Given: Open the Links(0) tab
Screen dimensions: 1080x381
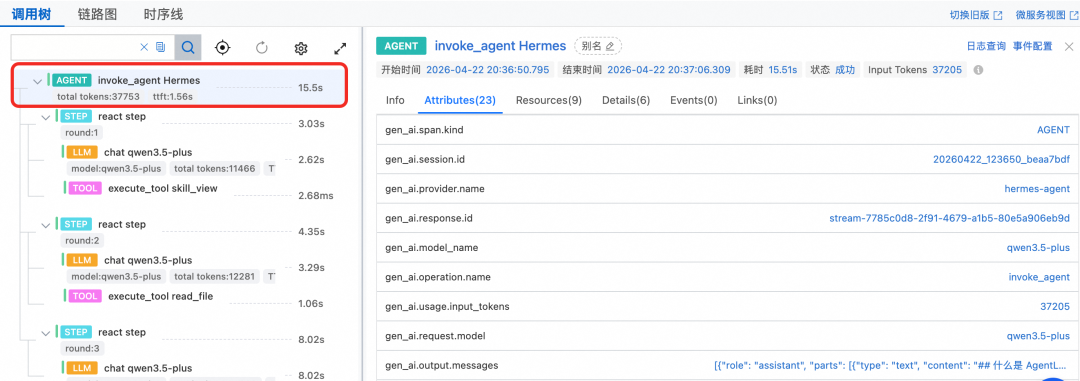Looking at the screenshot, I should pyautogui.click(x=757, y=100).
